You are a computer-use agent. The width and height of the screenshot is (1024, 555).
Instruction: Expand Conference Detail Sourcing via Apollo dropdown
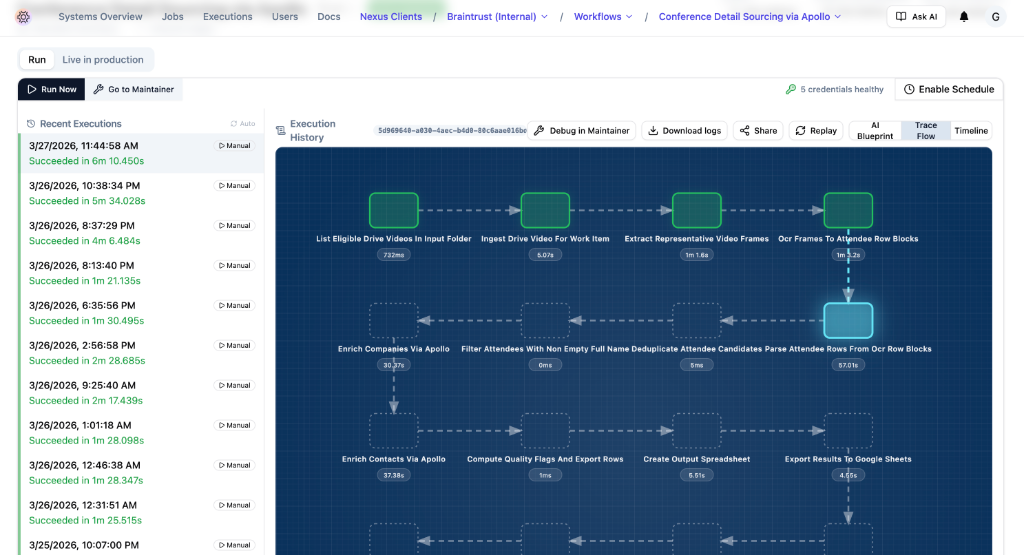pyautogui.click(x=750, y=17)
